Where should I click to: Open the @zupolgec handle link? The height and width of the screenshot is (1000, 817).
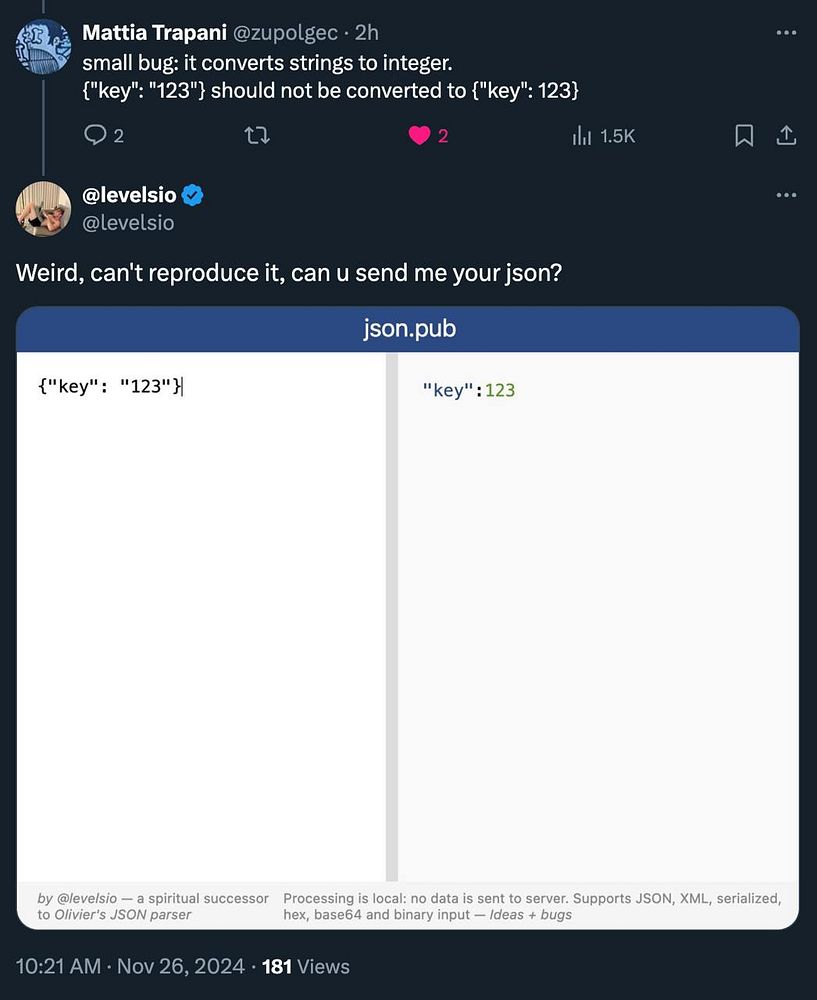[285, 33]
